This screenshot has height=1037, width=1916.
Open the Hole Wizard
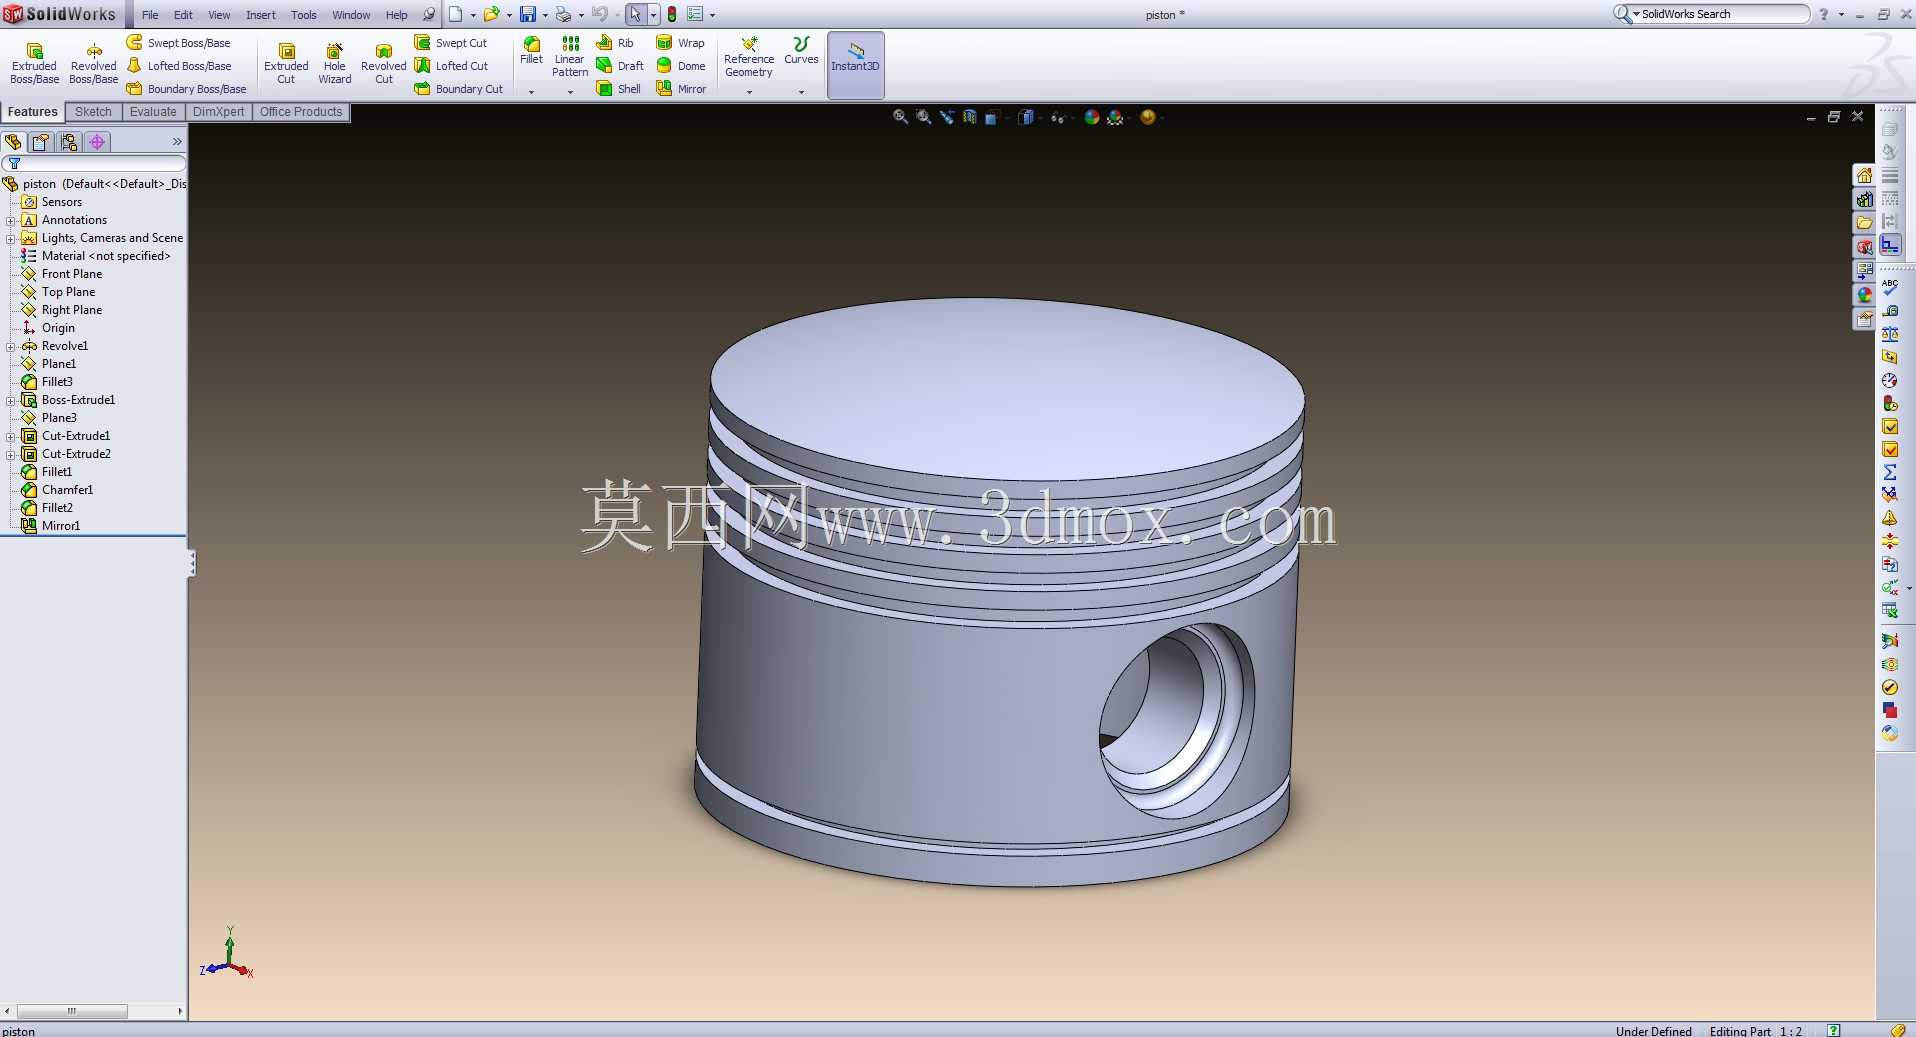335,64
